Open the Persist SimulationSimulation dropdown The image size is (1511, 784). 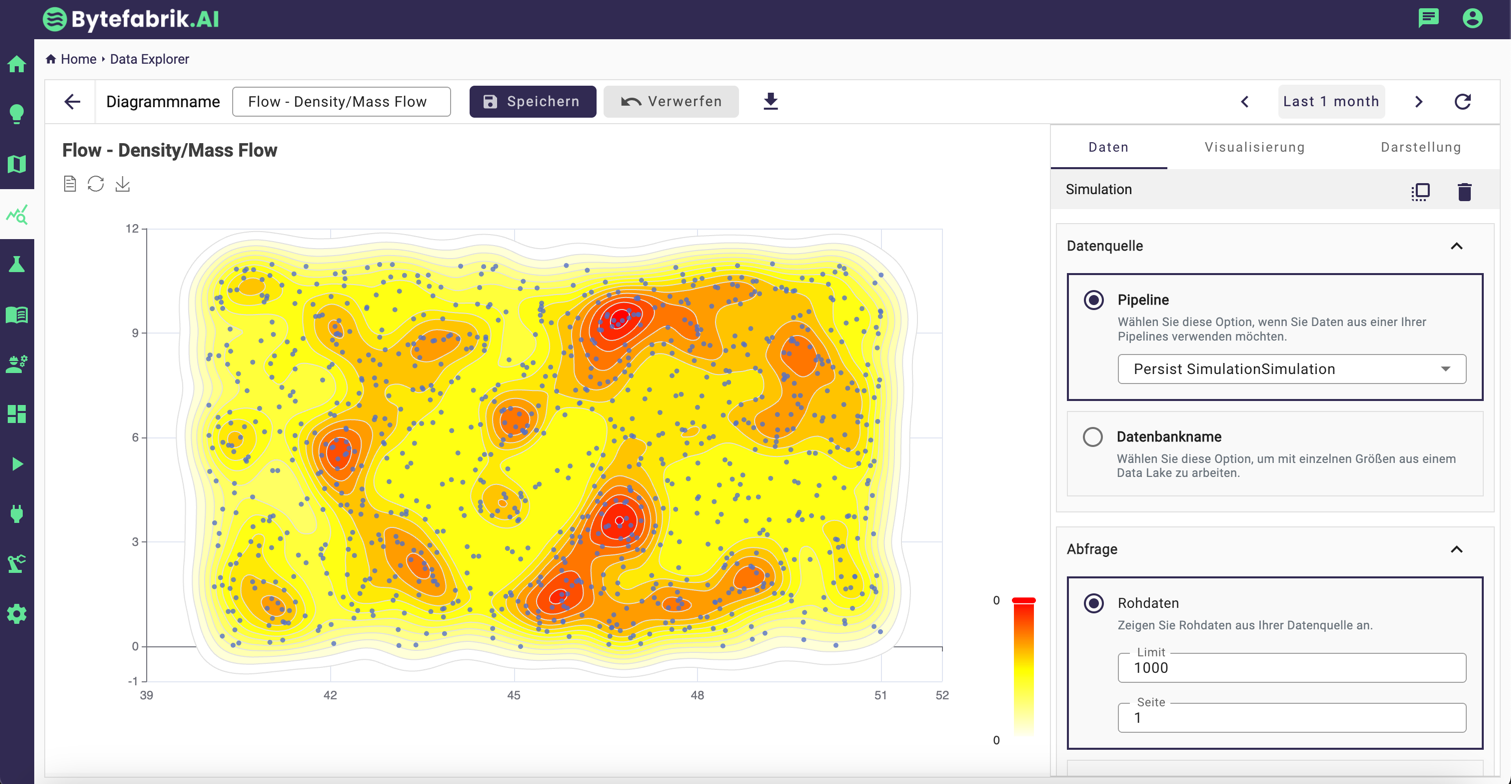(1291, 369)
